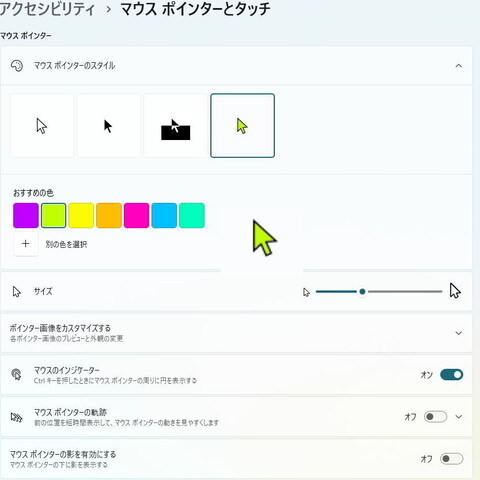Click the 別の色を選択 label

click(66, 244)
